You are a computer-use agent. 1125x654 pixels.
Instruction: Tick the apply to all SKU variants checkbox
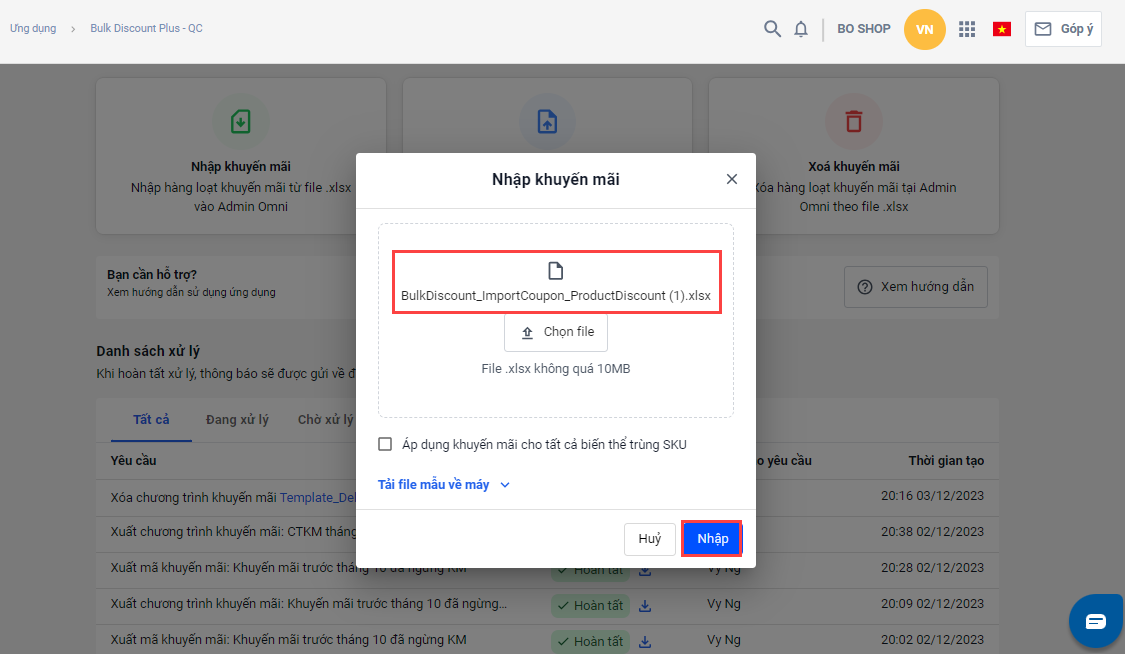coord(385,444)
